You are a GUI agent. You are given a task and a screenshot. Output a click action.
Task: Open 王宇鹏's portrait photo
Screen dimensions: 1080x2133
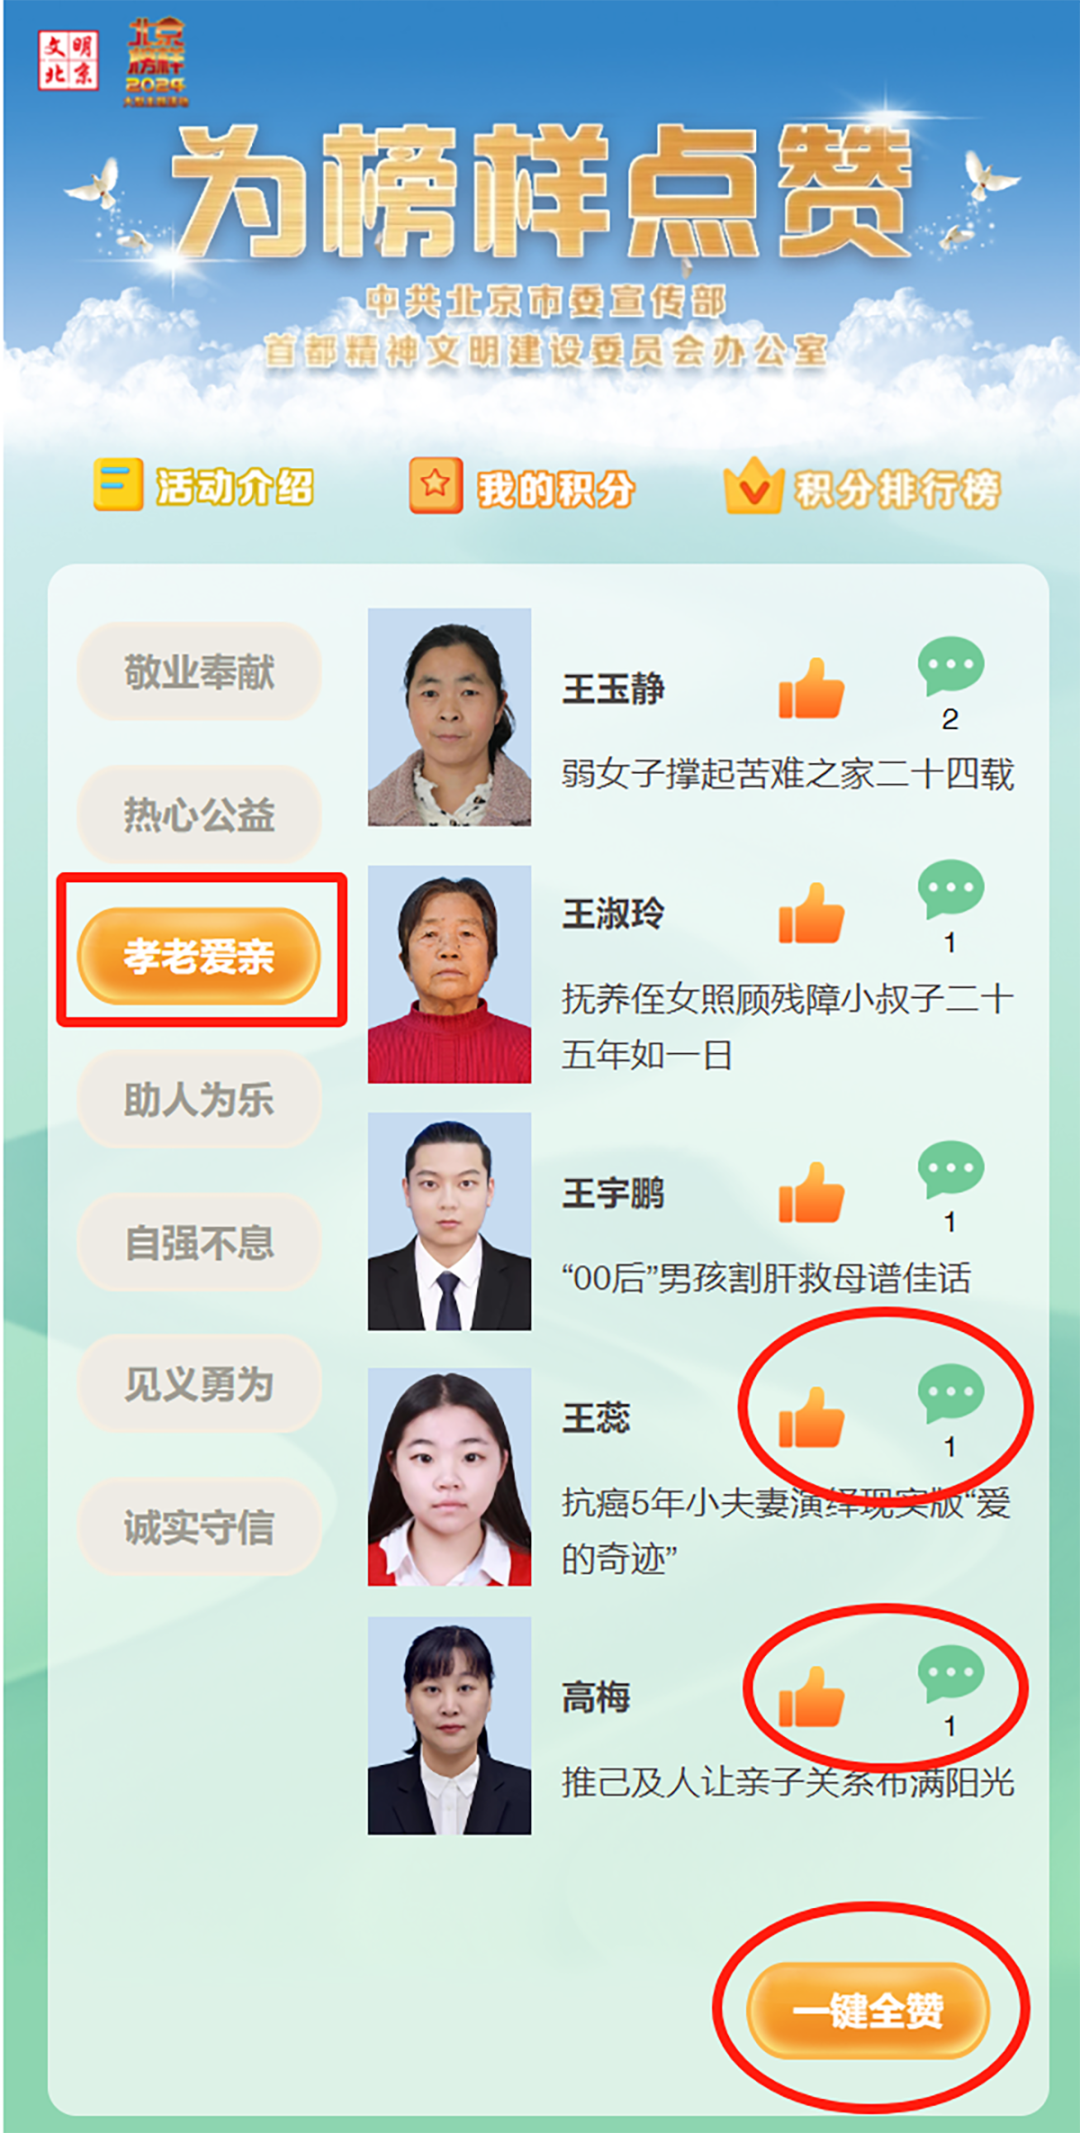pyautogui.click(x=449, y=1221)
